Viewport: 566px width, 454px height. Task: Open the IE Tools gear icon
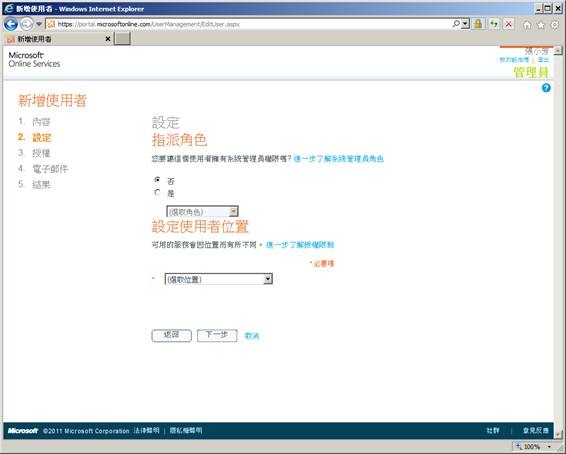tap(554, 25)
